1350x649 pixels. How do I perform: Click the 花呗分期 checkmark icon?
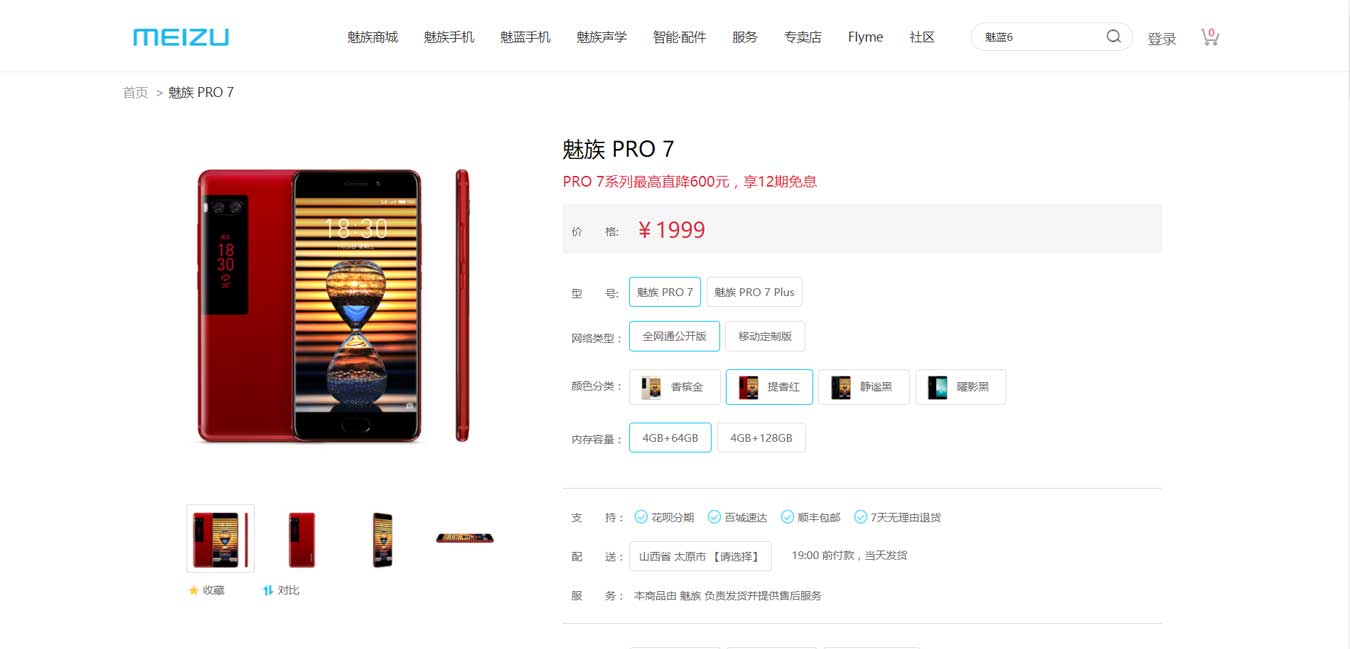641,517
